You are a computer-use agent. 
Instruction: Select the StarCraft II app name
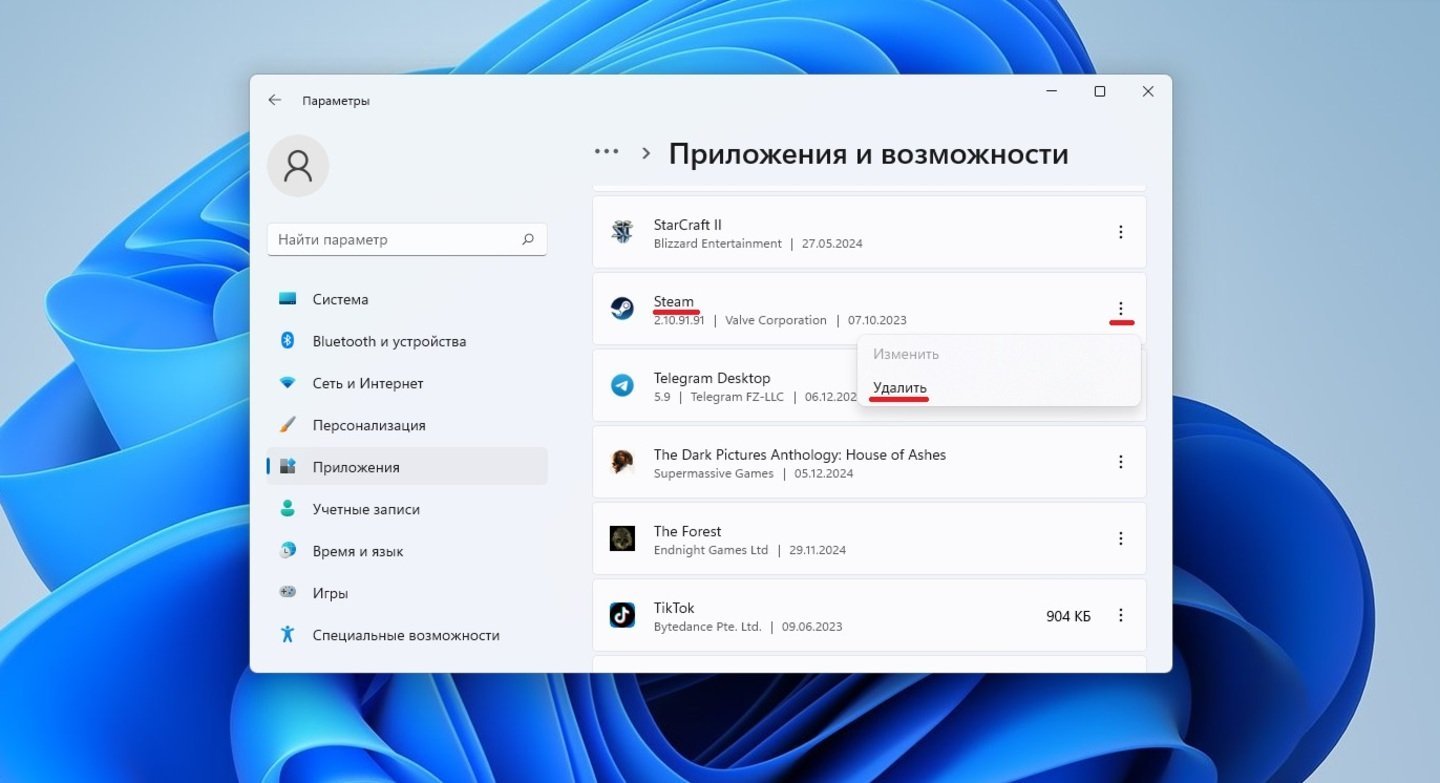(687, 225)
